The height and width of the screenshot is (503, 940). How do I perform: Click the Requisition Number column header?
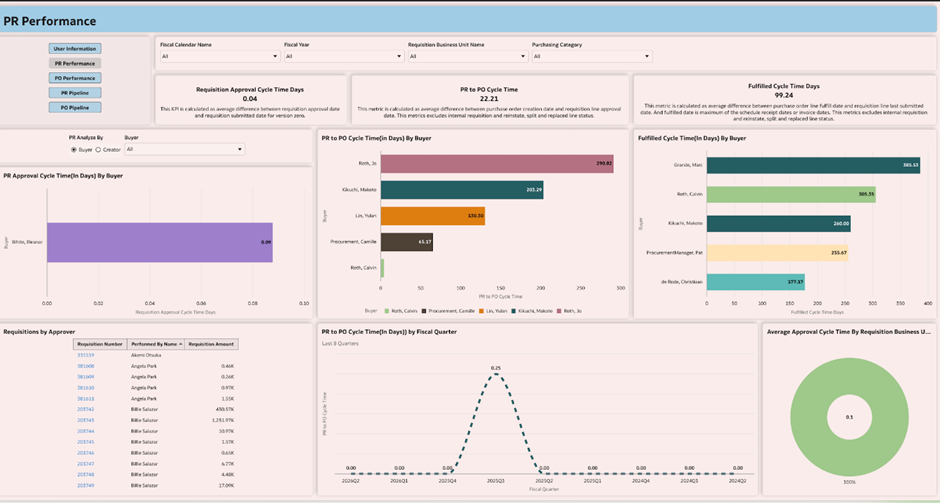click(100, 344)
